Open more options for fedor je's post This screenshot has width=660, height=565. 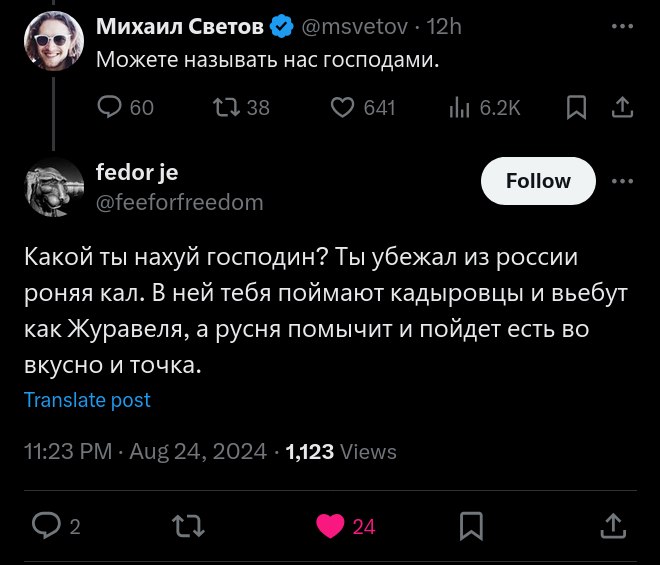[621, 181]
